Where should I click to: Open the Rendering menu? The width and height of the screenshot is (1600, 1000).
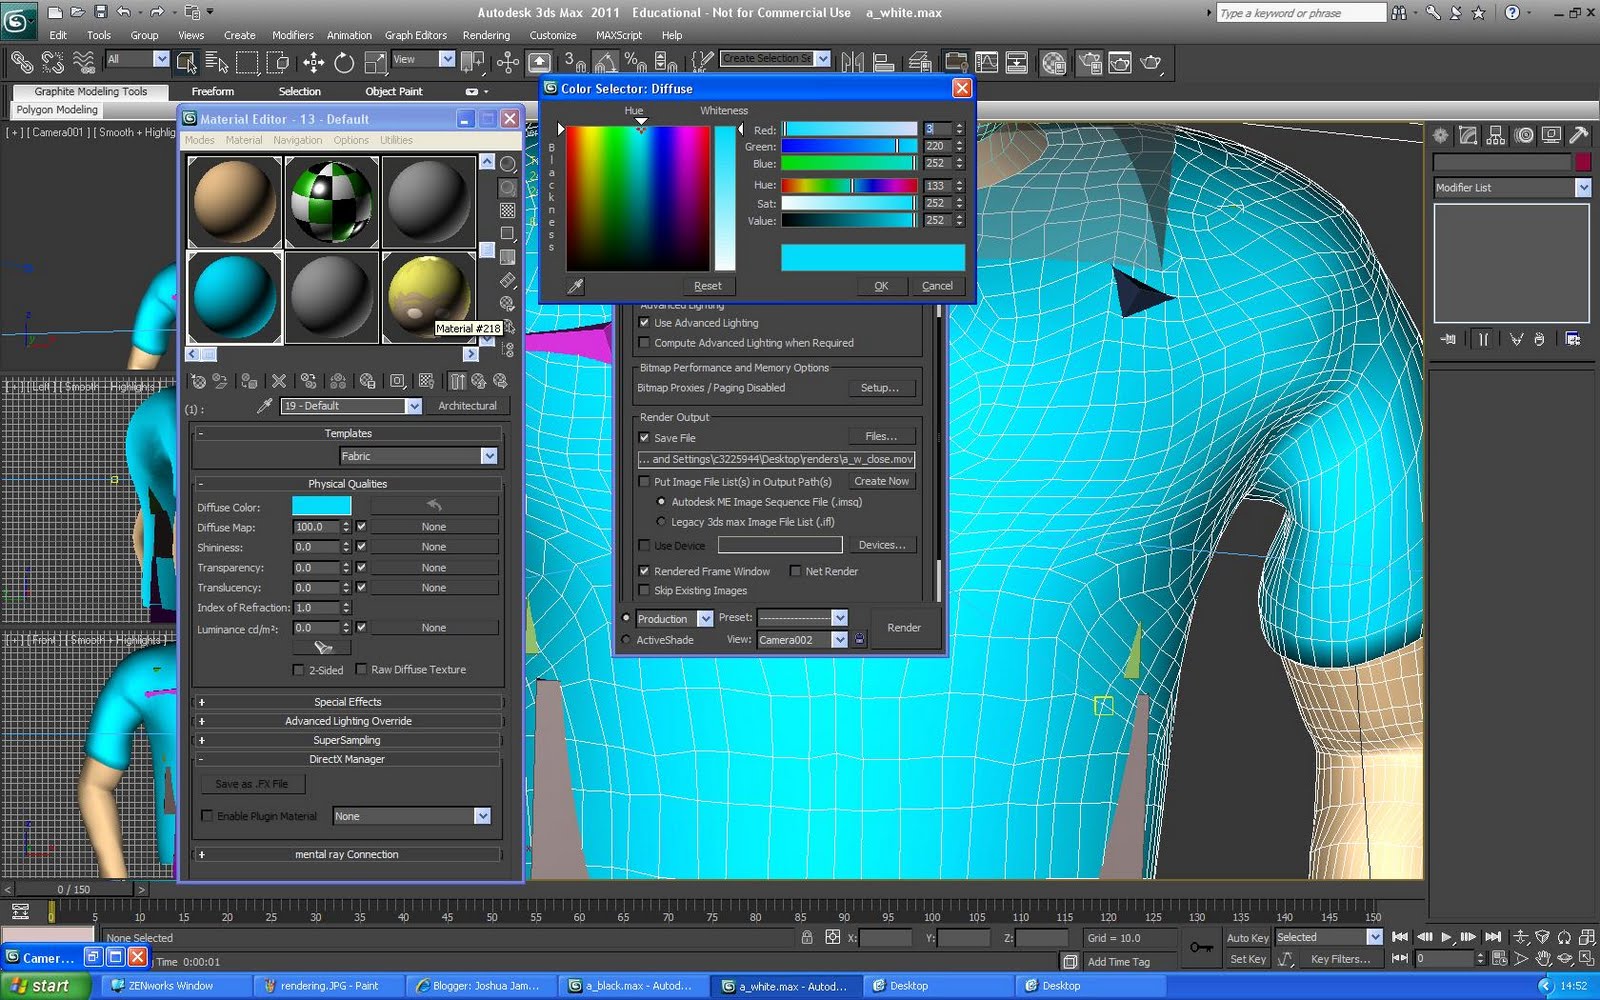(486, 35)
